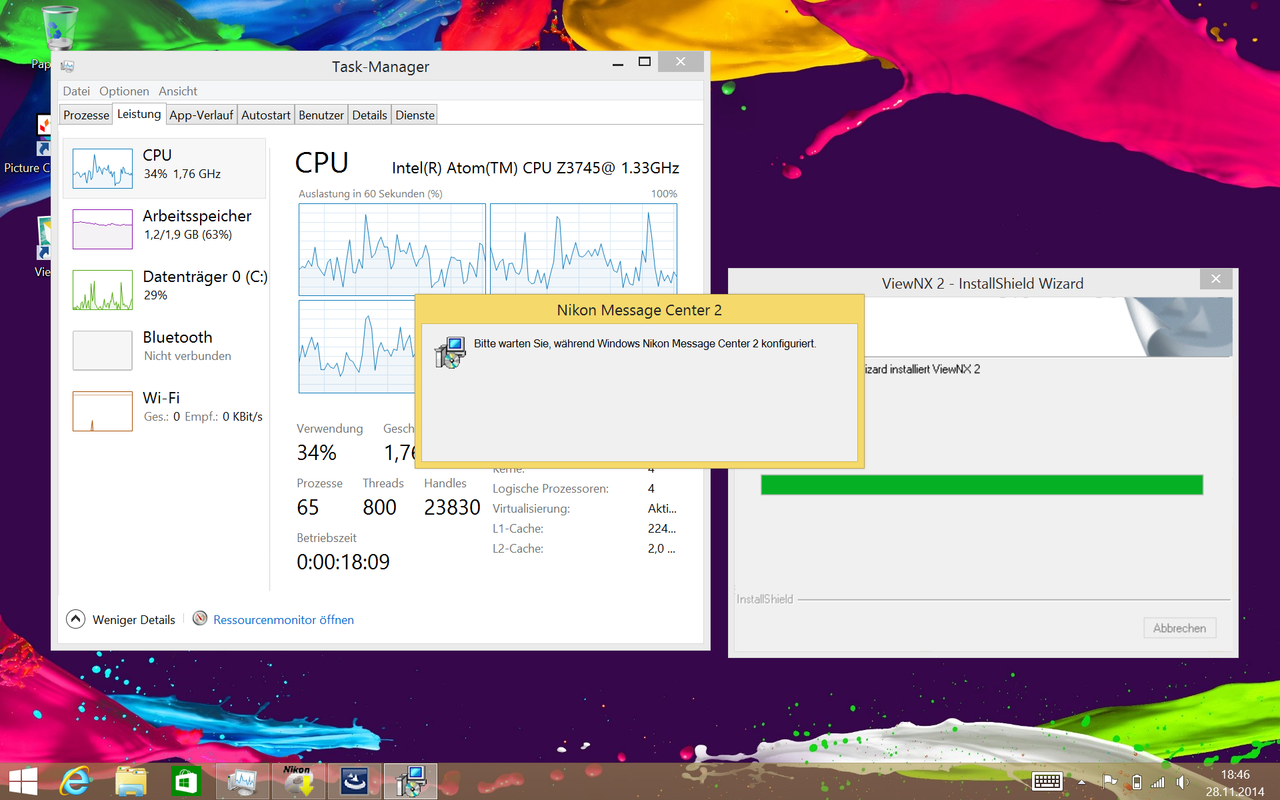1280x800 pixels.
Task: Open Datei menu in Task-Manager
Action: point(76,91)
